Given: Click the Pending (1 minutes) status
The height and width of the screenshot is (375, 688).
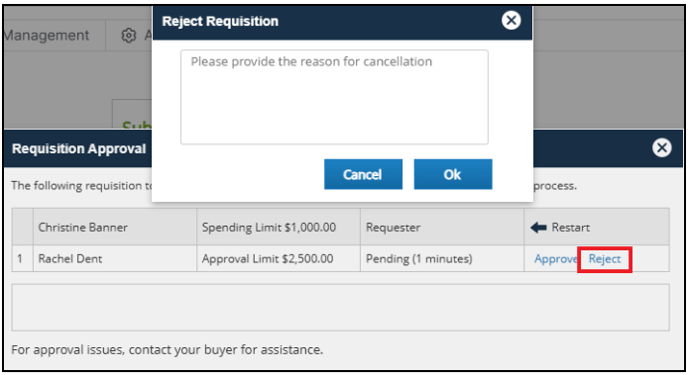Looking at the screenshot, I should pos(419,259).
